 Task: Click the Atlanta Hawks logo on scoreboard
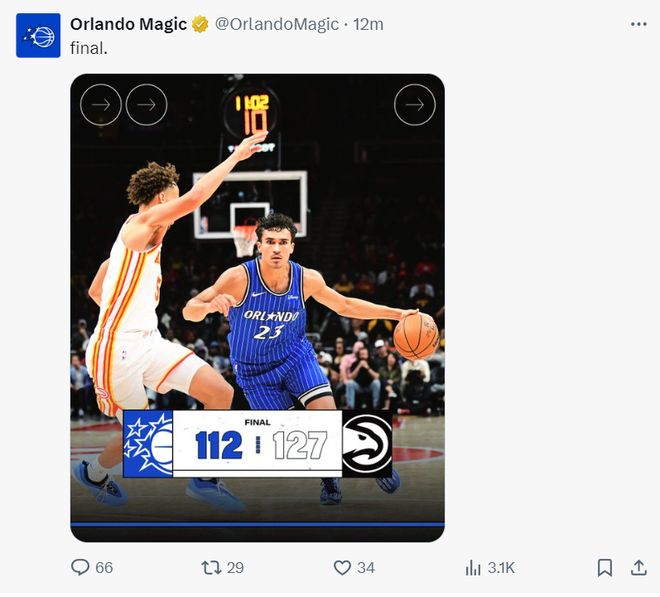pyautogui.click(x=367, y=443)
